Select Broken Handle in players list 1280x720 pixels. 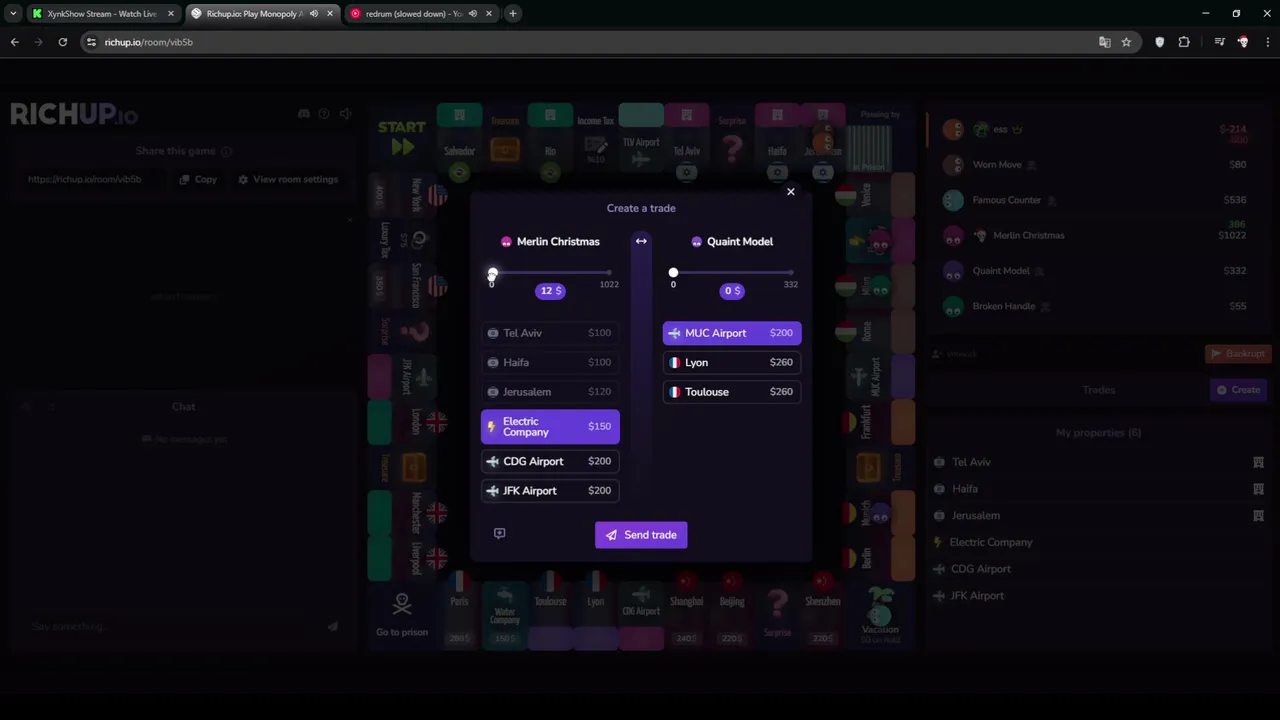[1096, 306]
